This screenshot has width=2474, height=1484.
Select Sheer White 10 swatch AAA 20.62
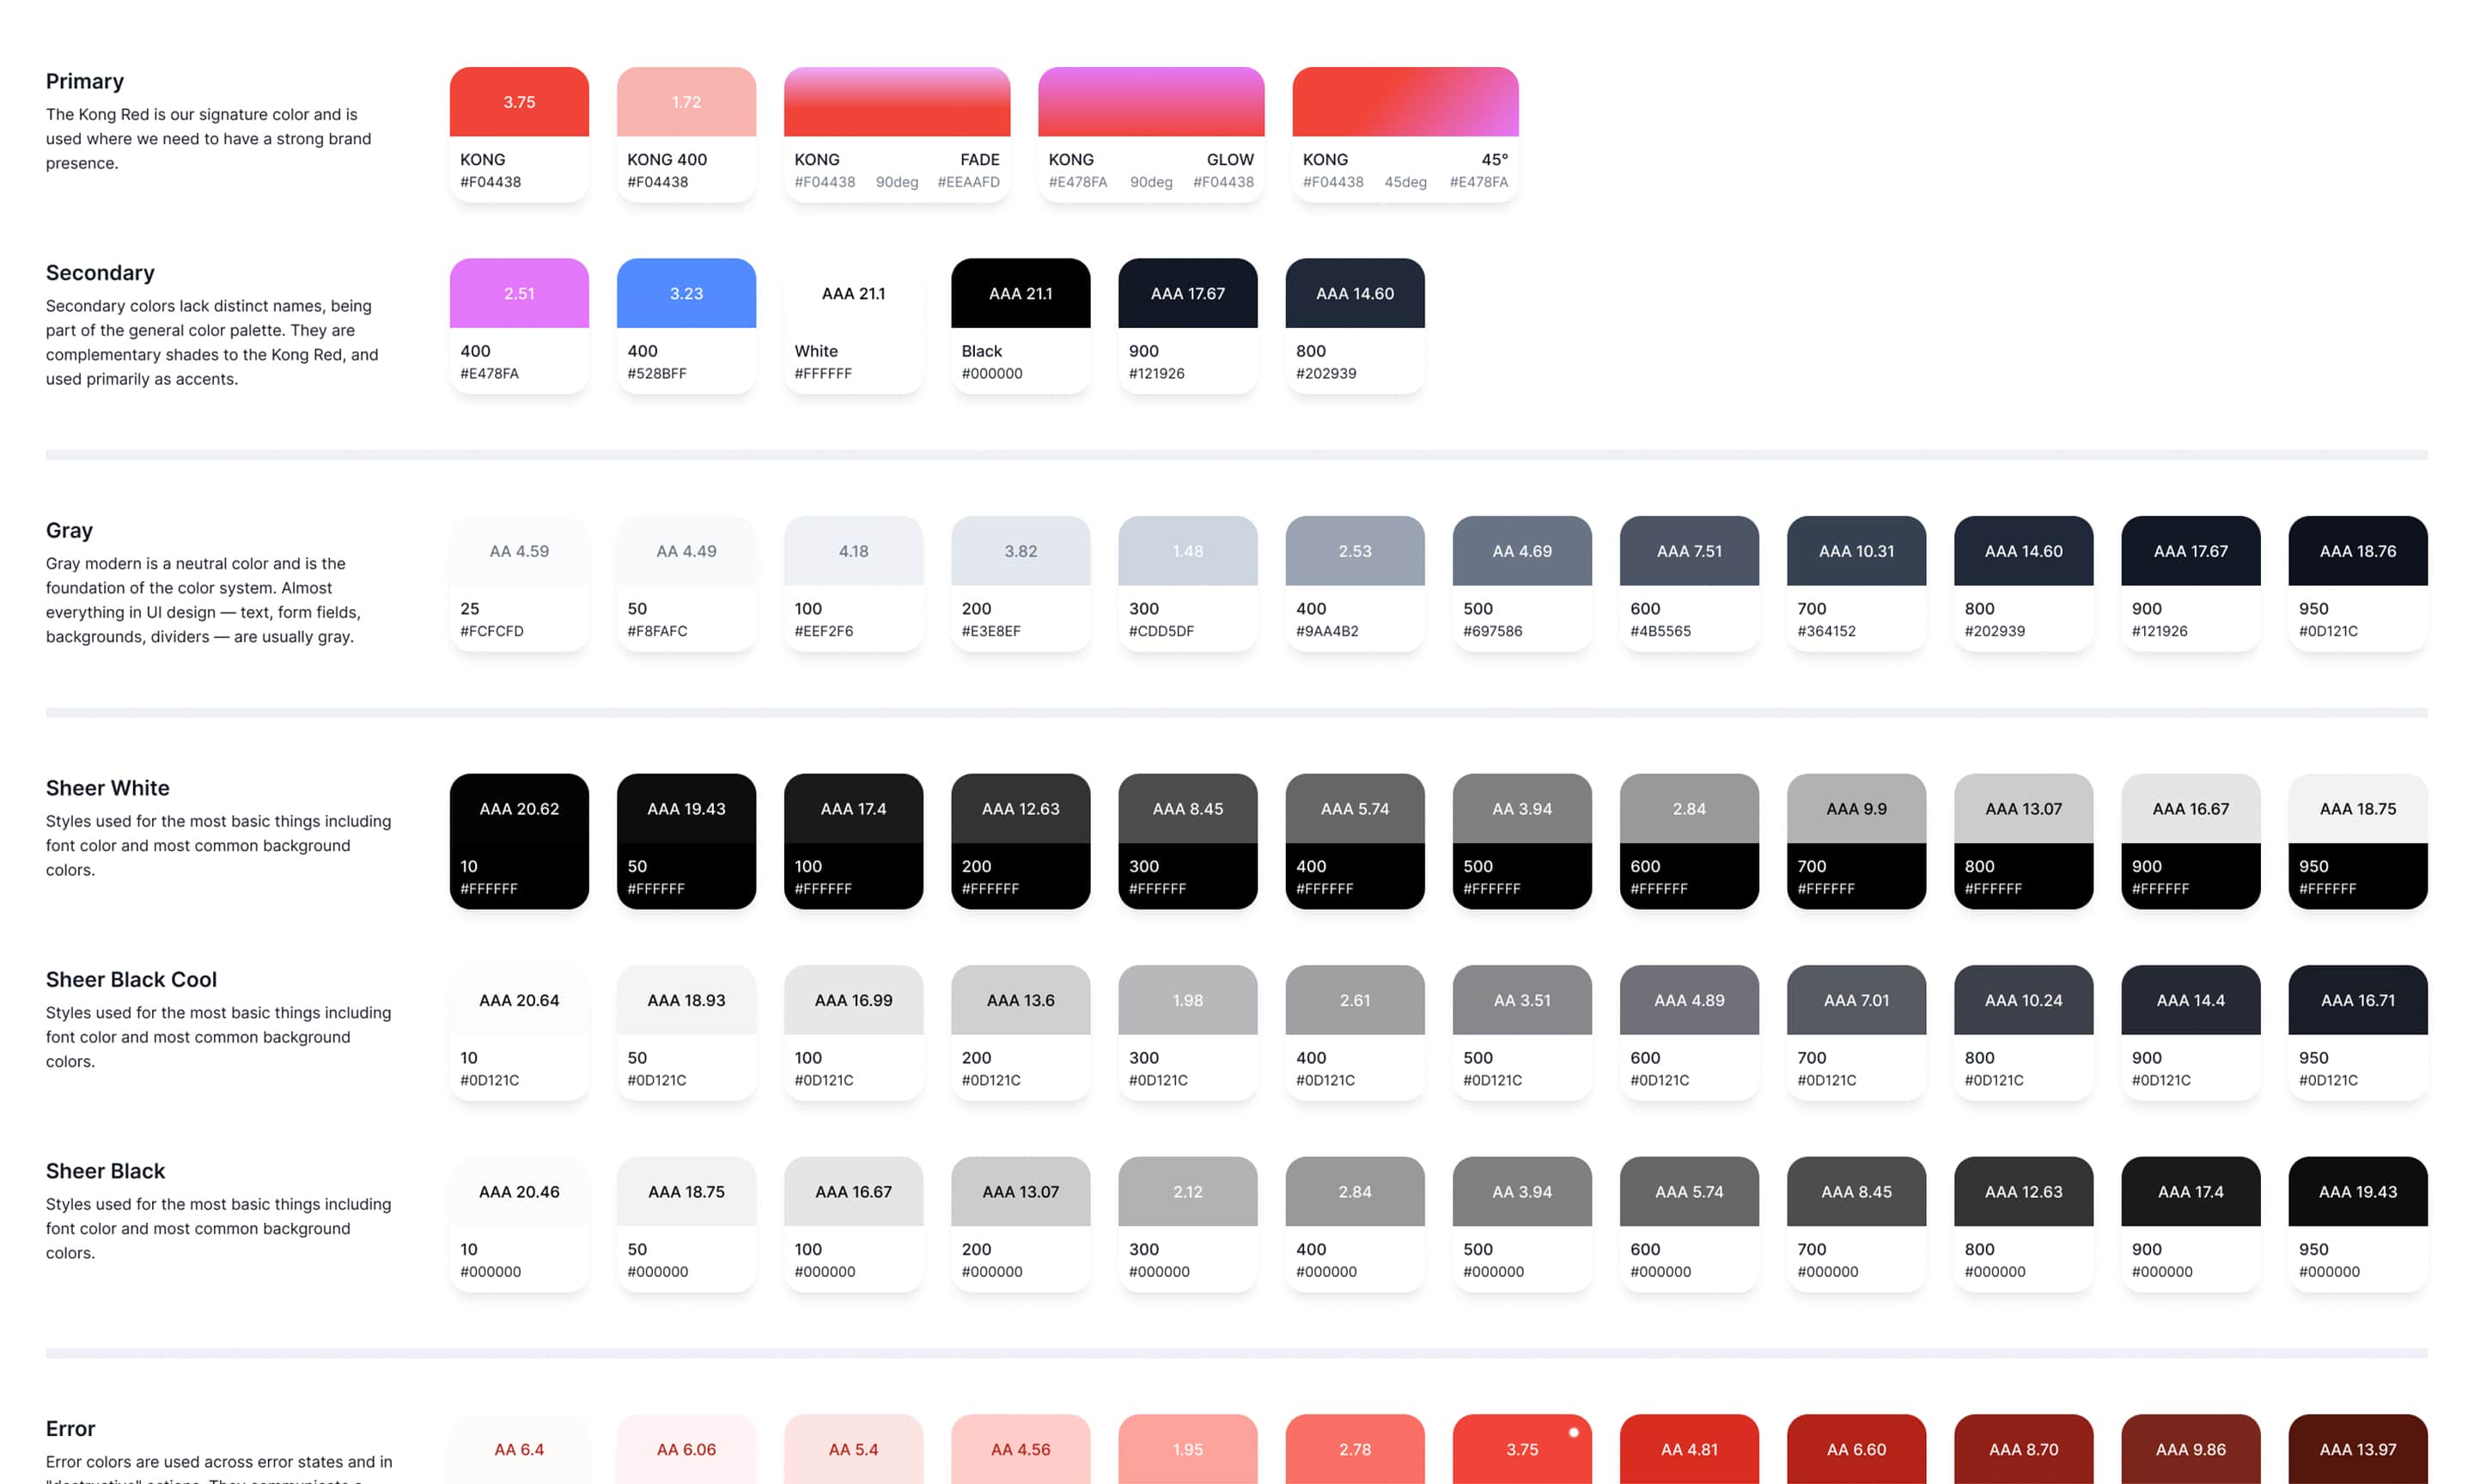[519, 841]
